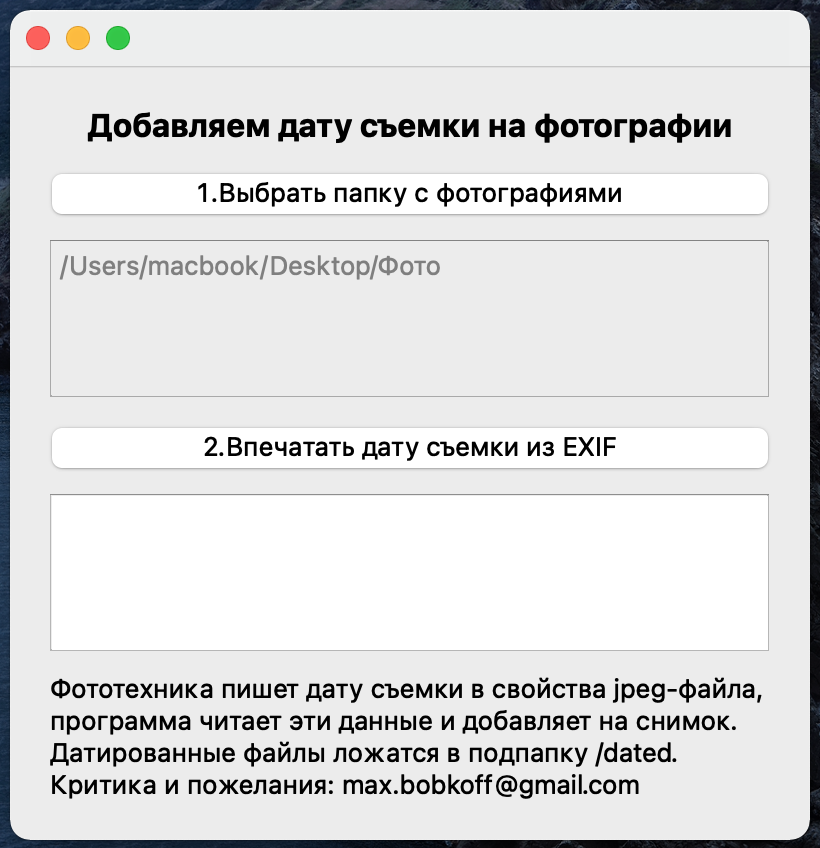Click the line "программа читает эти данные"
820x848 pixels.
pyautogui.click(x=393, y=721)
